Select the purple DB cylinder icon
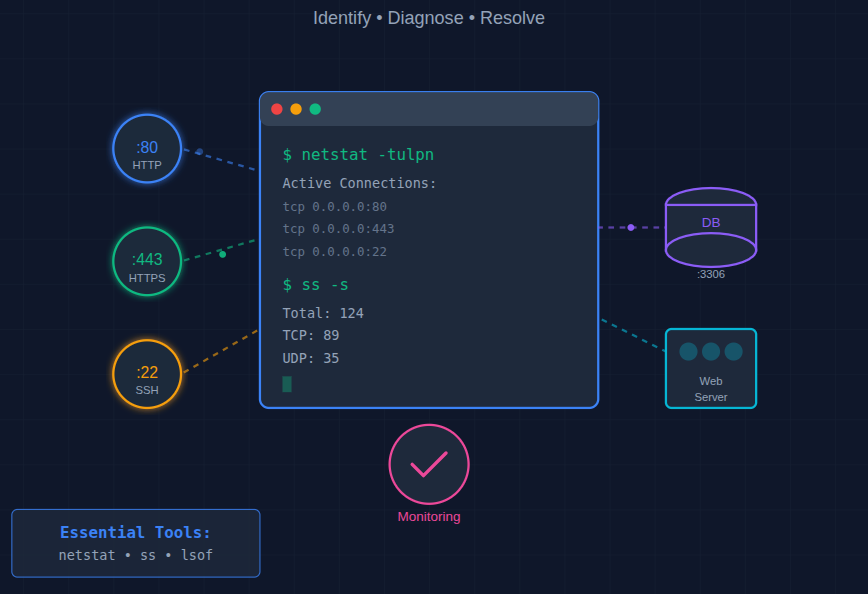The height and width of the screenshot is (594, 868). pos(711,227)
